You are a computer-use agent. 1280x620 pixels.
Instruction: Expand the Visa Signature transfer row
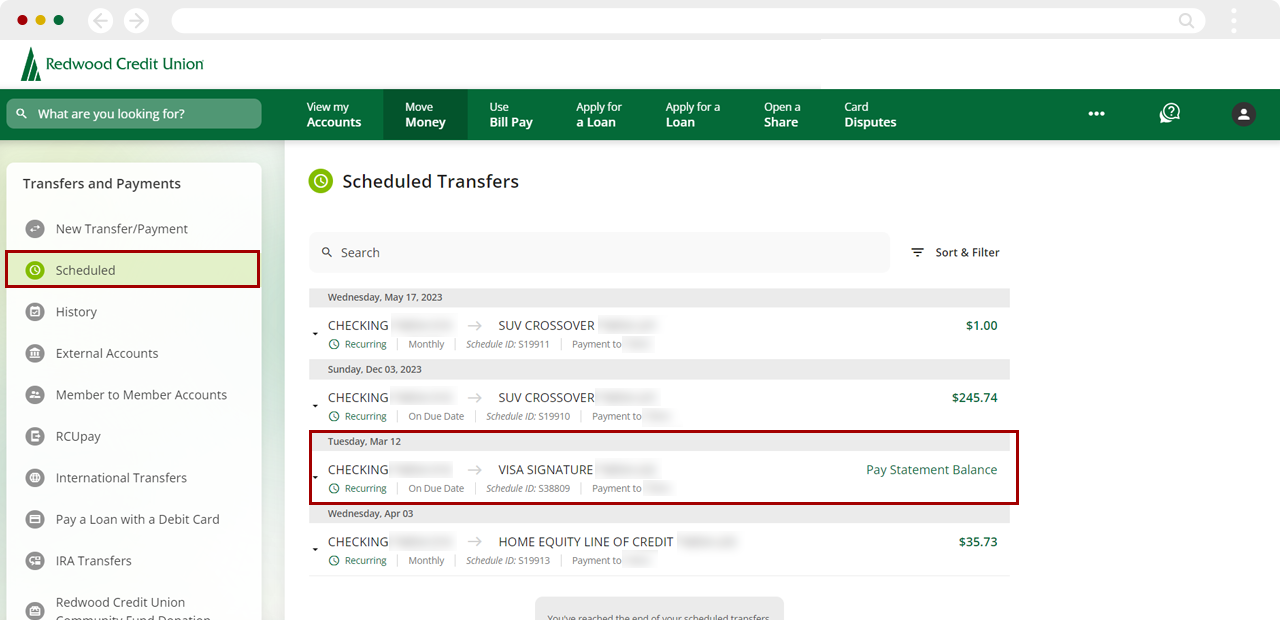point(316,477)
